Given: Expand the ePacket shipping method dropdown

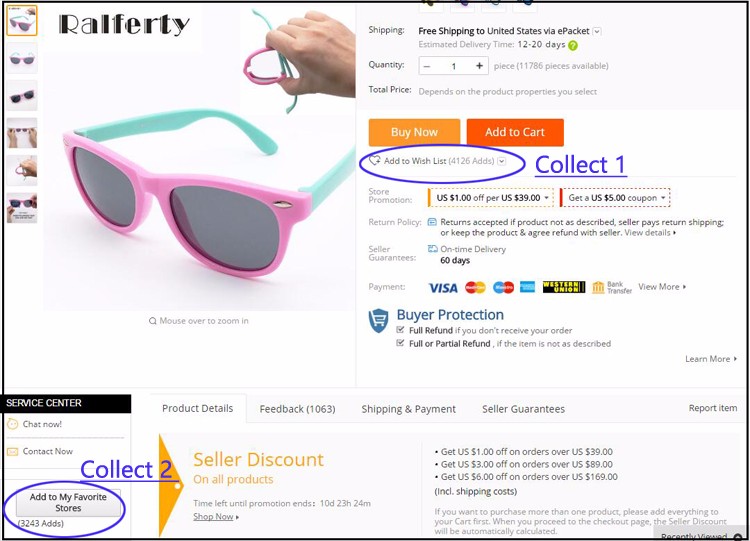Looking at the screenshot, I should [596, 32].
